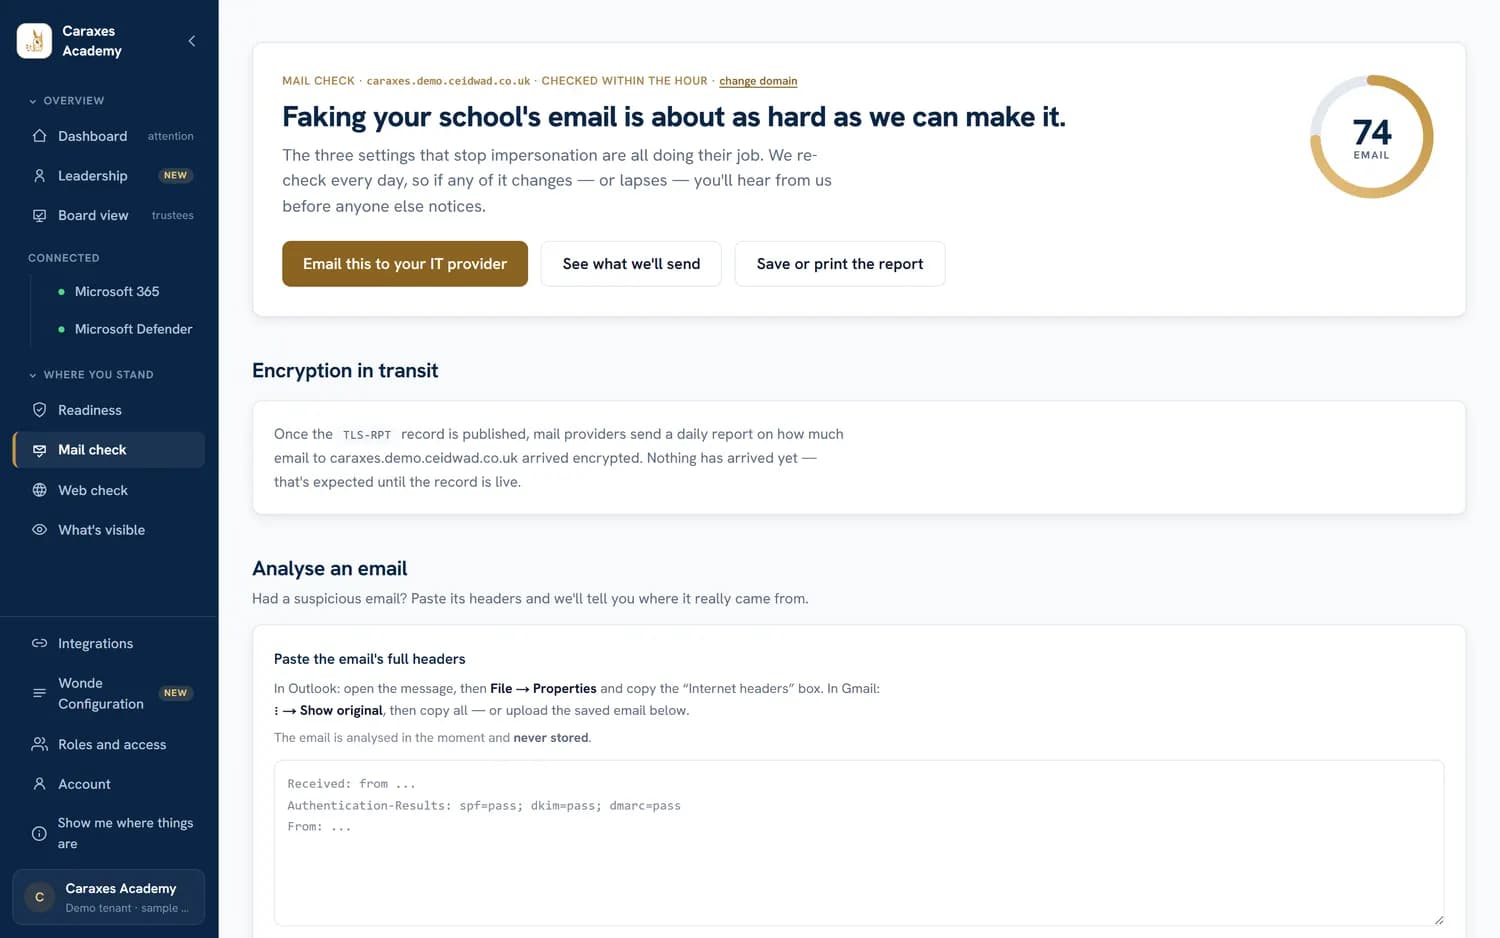Open Roles and access people icon
This screenshot has height=938, width=1500.
coord(40,744)
